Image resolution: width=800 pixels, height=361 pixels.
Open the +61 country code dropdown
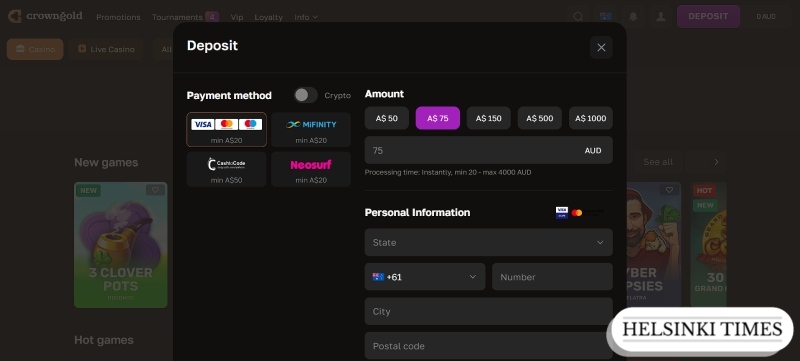[425, 277]
